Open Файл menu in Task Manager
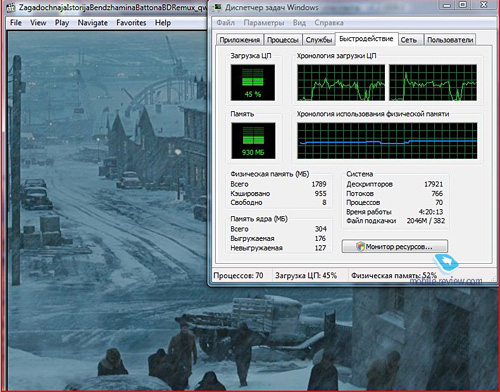The height and width of the screenshot is (392, 500). [x=226, y=23]
